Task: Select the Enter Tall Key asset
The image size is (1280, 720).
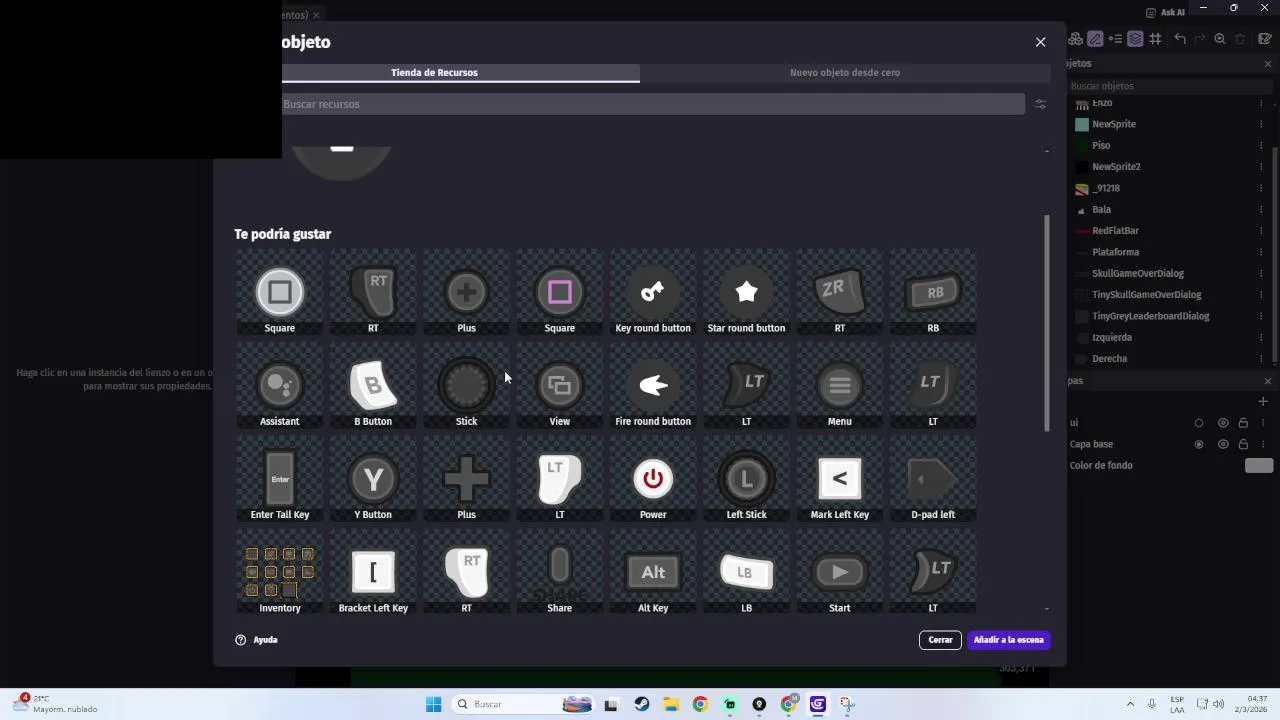Action: pyautogui.click(x=280, y=478)
